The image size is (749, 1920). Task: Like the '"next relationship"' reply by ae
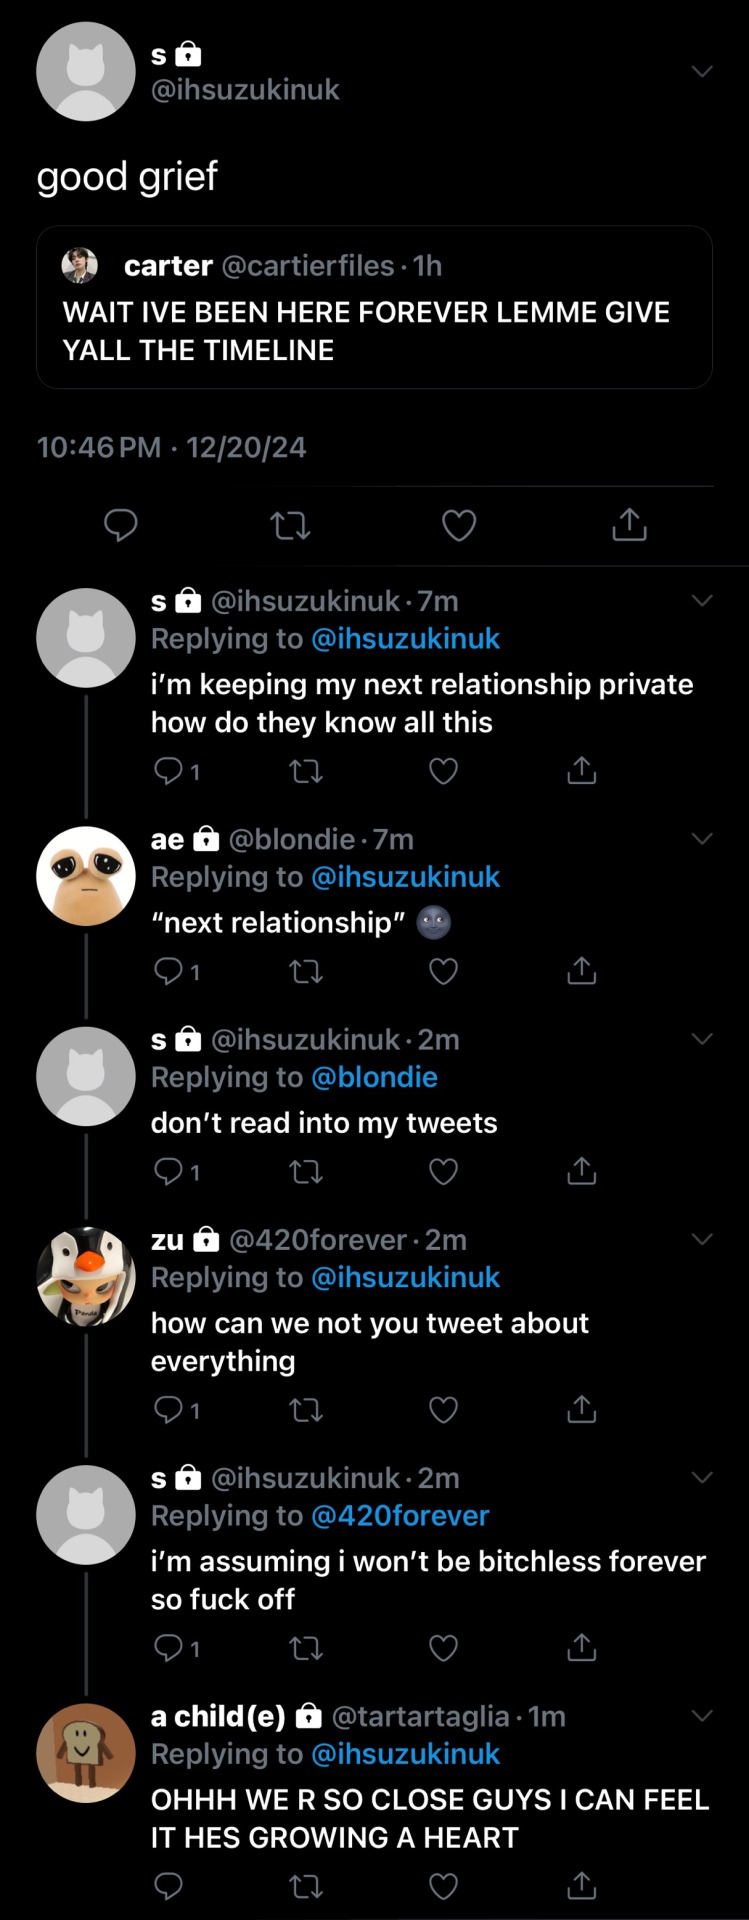click(443, 971)
